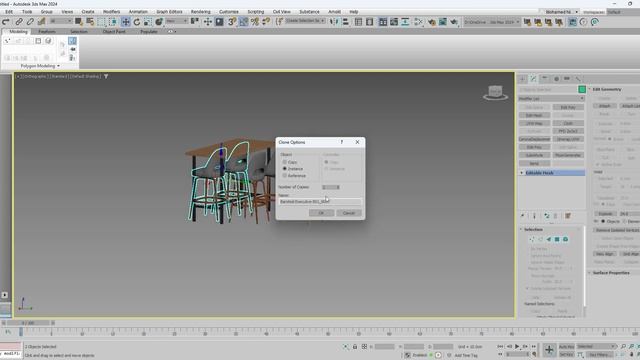
Task: Open the project path dropdown in toolbar
Action: 492,22
